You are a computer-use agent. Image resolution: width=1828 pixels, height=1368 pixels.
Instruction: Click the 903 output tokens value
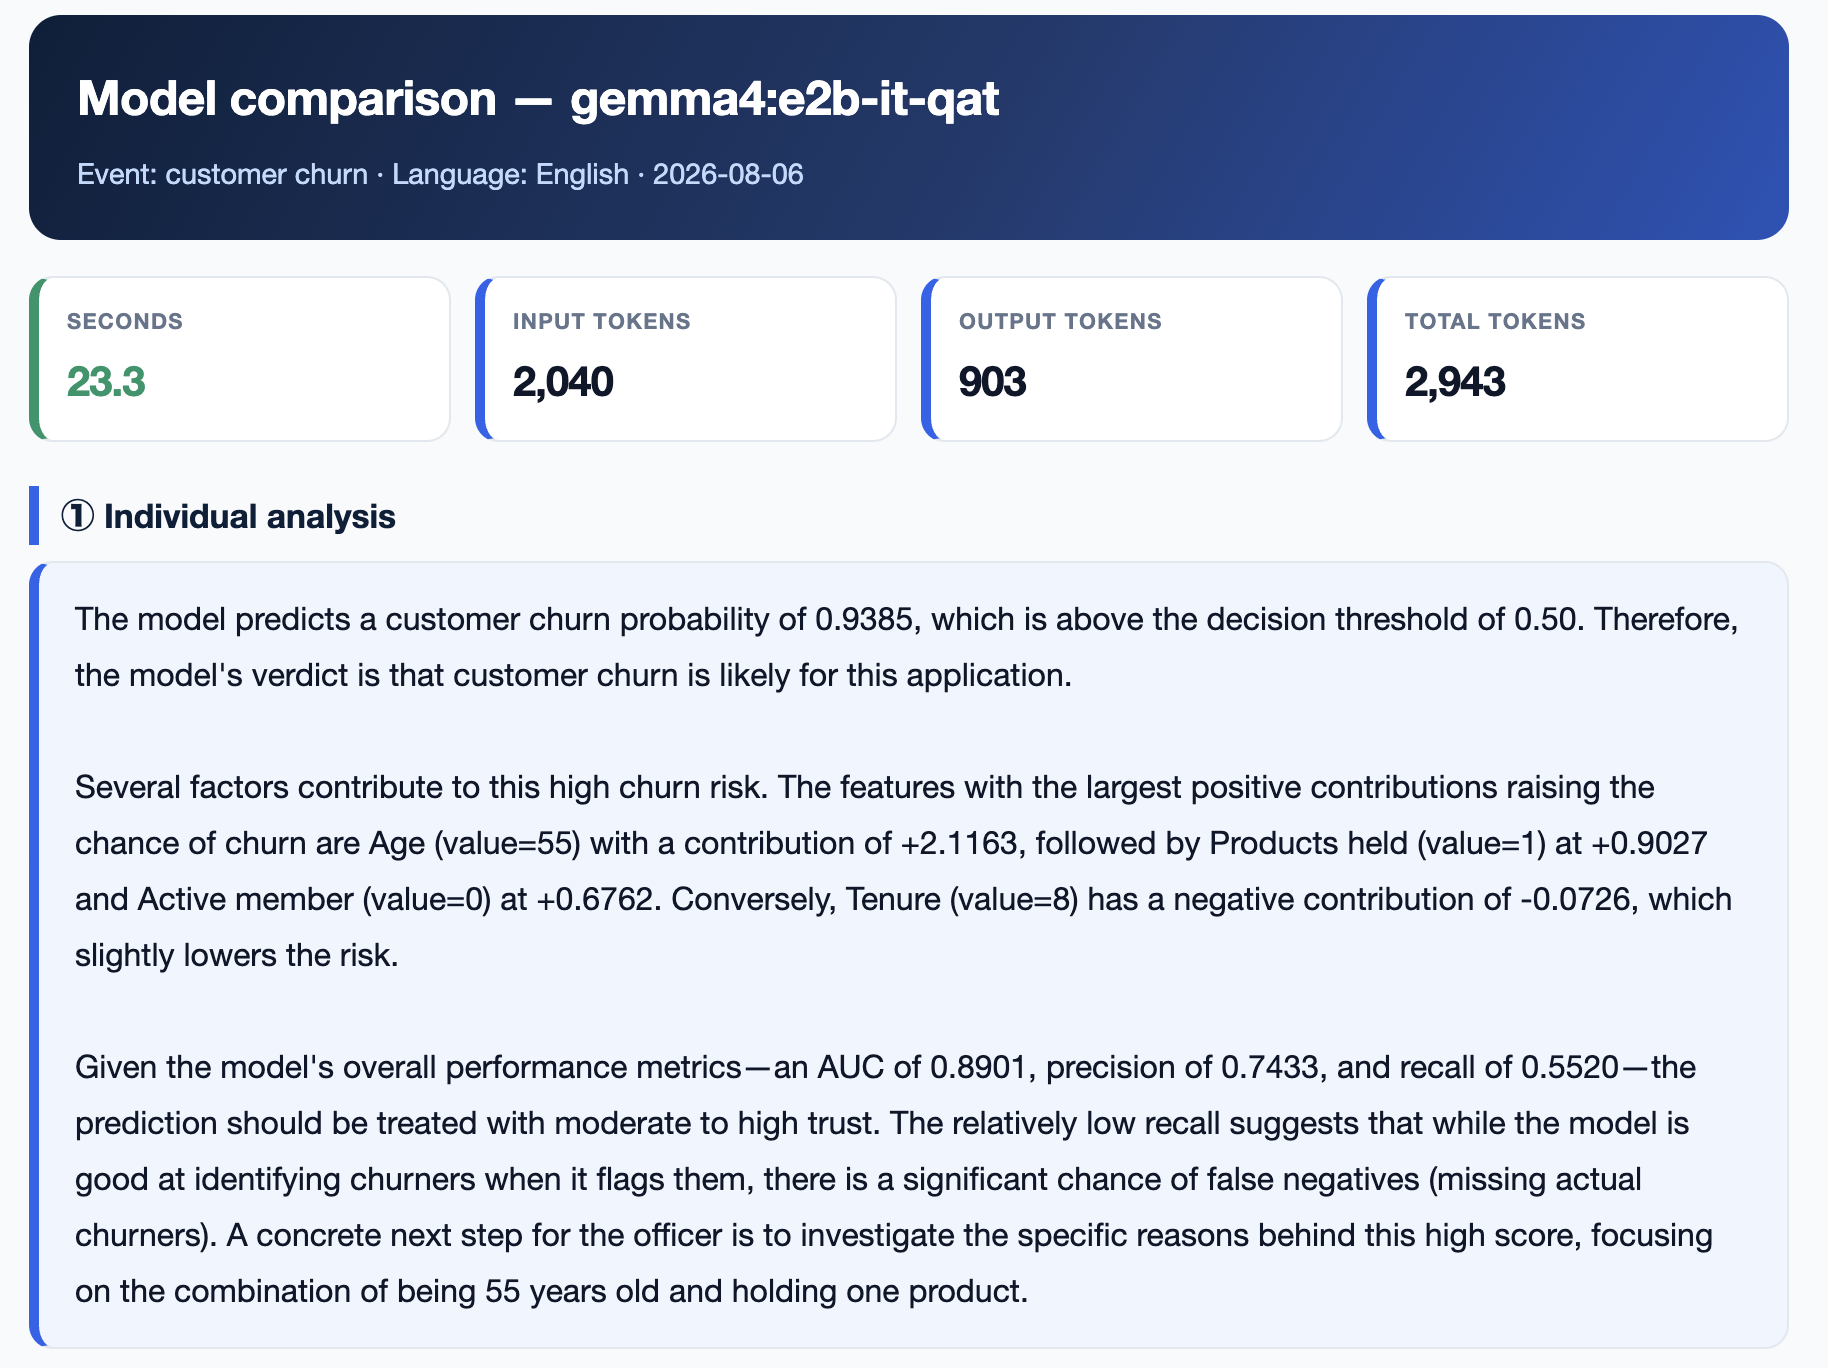pos(992,382)
